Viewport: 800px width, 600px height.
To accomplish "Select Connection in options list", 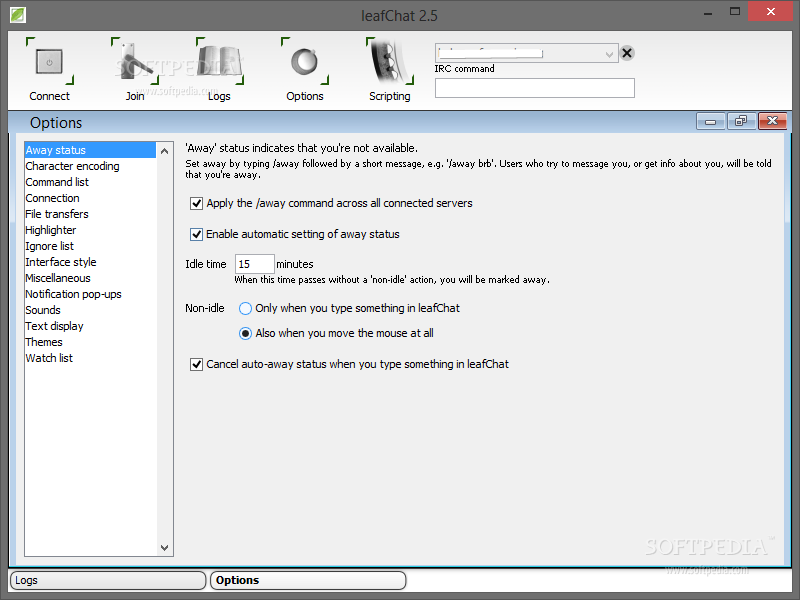I will pos(90,198).
